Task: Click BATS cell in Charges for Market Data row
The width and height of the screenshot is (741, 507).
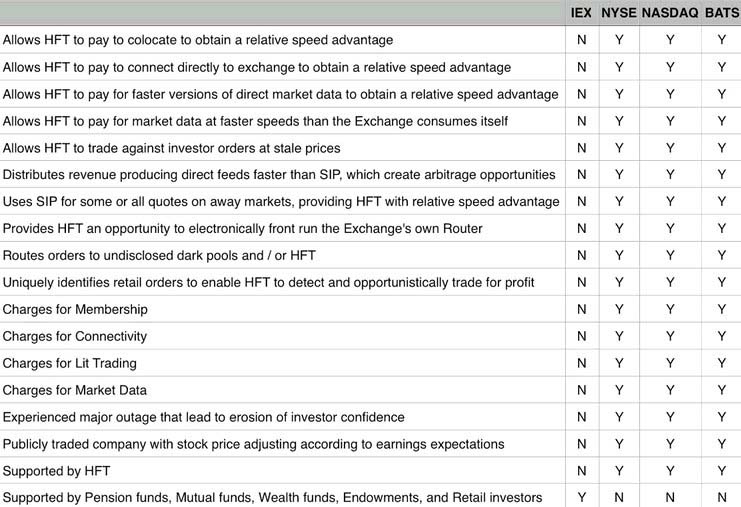Action: pyautogui.click(x=722, y=390)
